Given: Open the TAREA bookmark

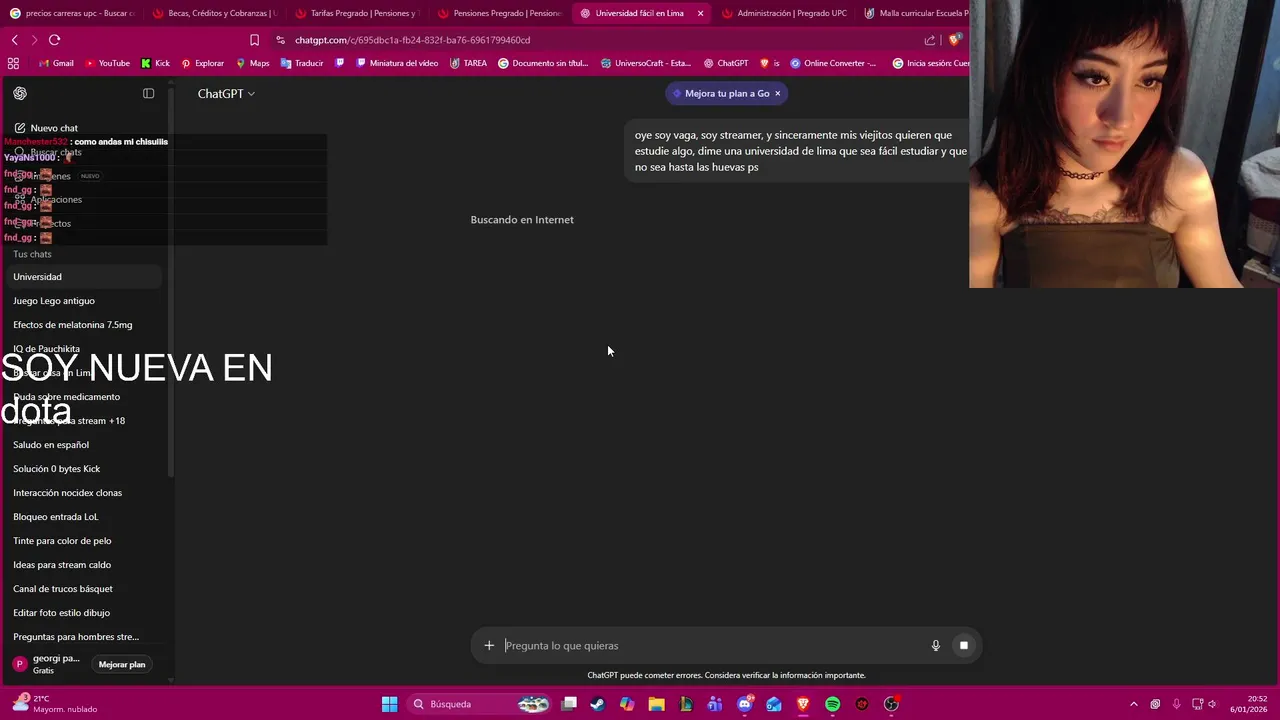Looking at the screenshot, I should (468, 63).
